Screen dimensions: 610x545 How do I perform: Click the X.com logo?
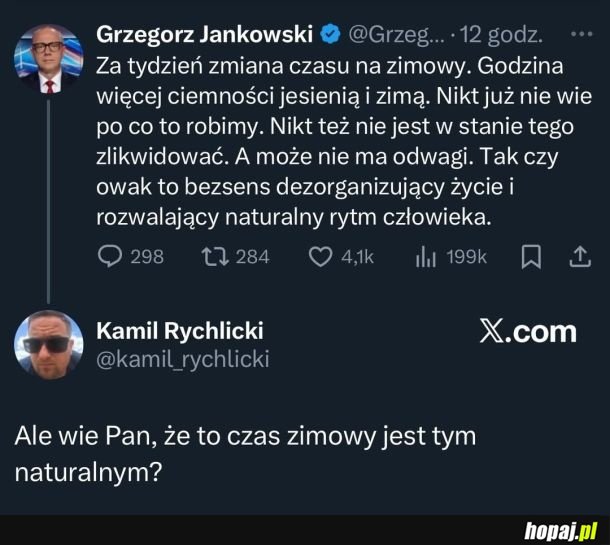click(528, 332)
